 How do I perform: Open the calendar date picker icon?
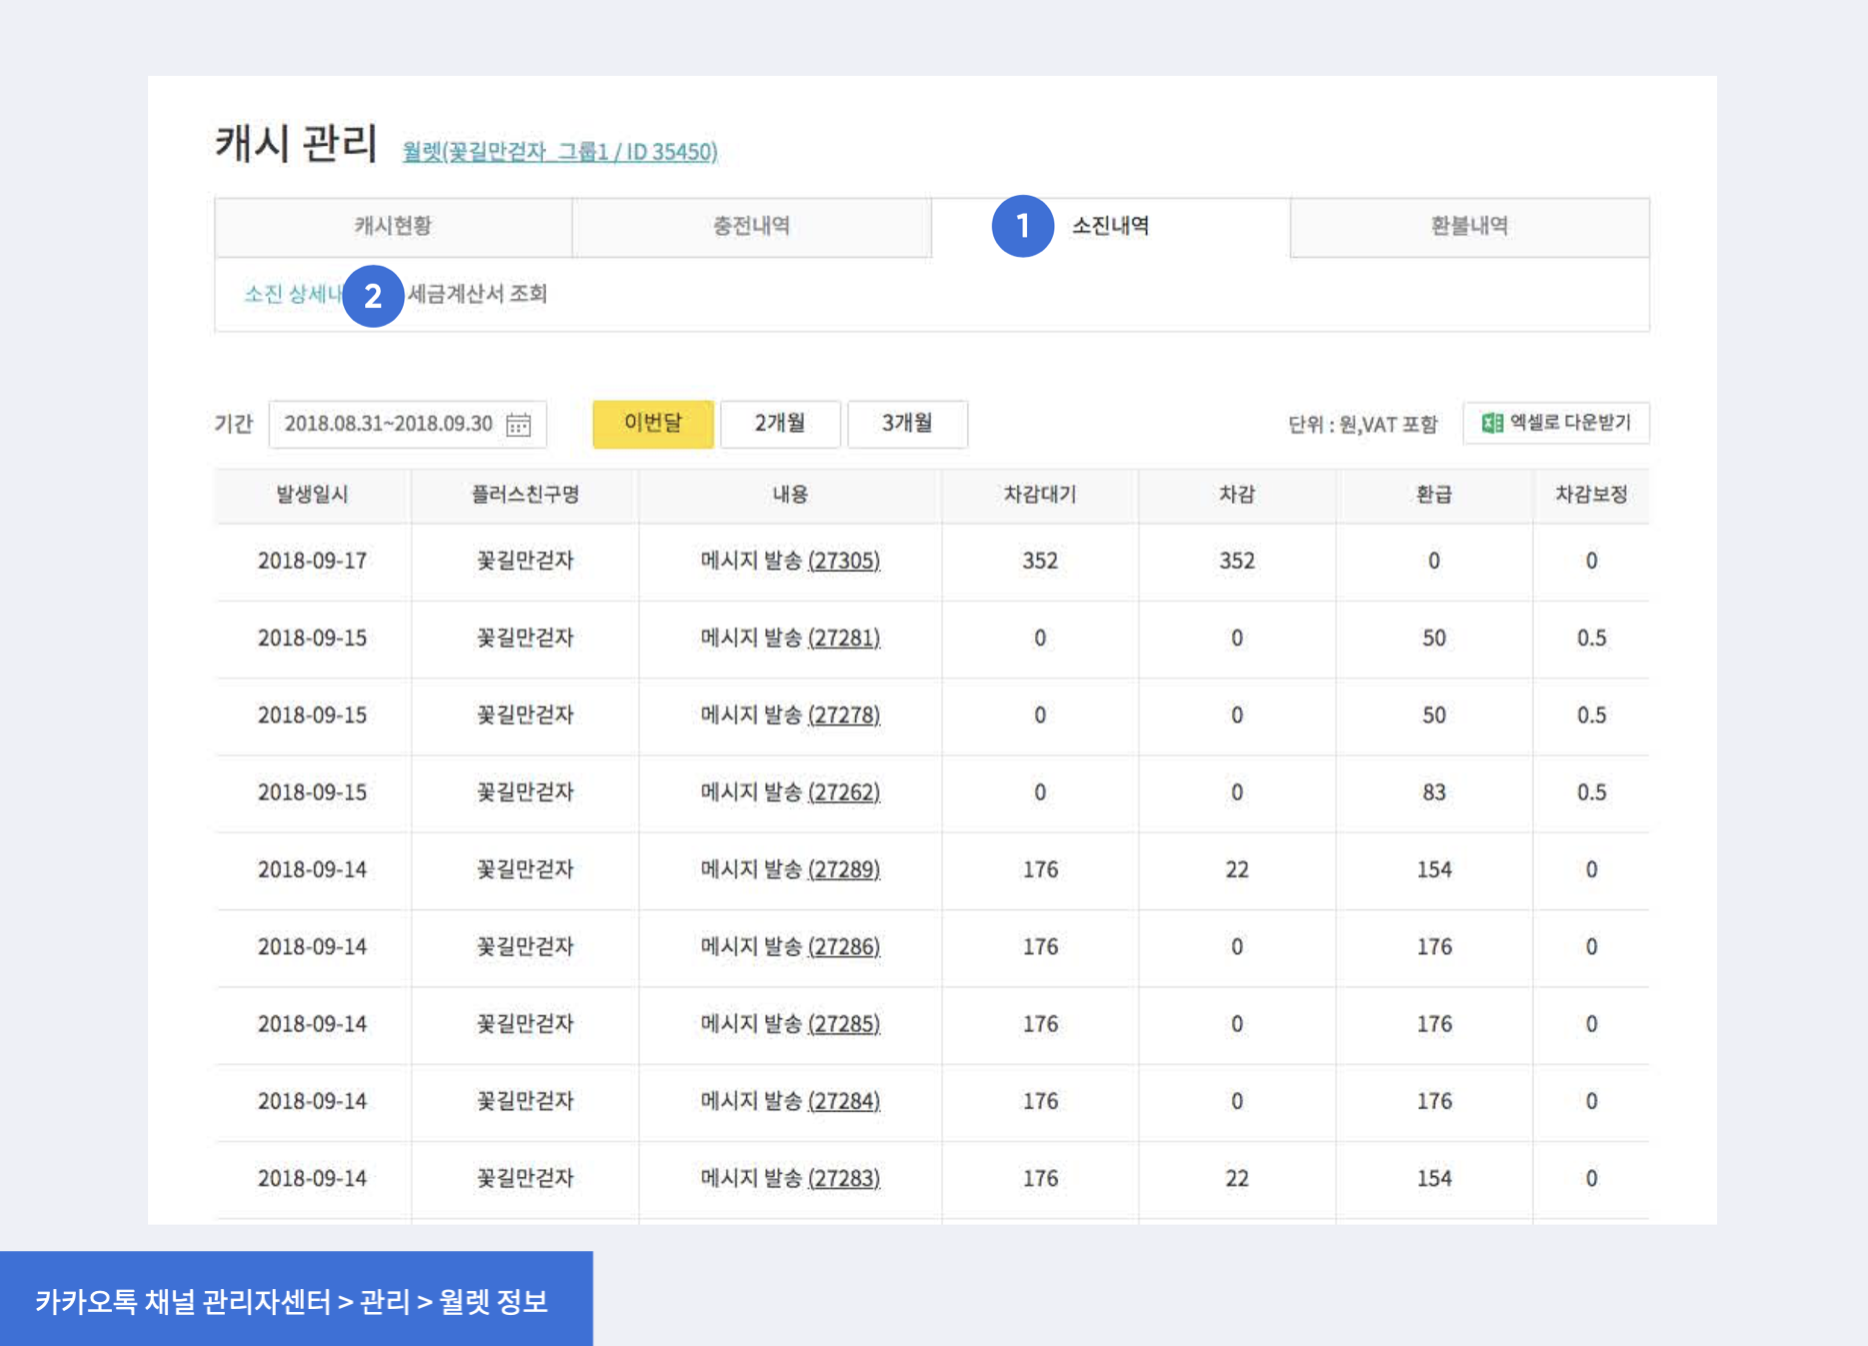(x=518, y=425)
